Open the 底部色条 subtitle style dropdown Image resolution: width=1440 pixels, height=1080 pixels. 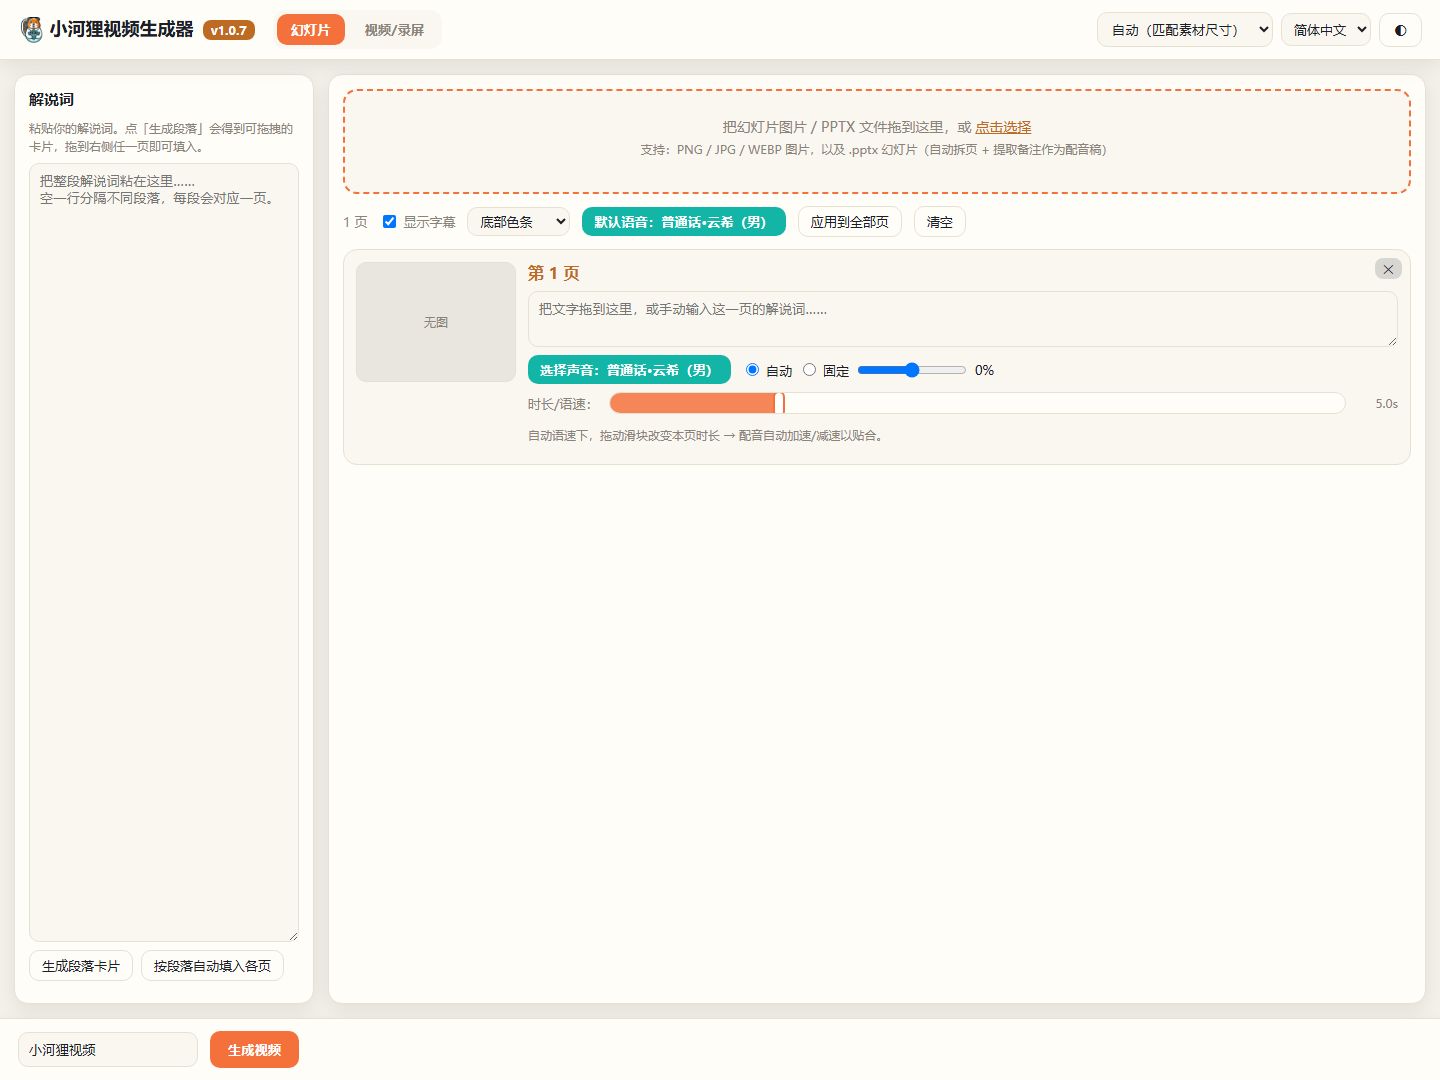518,222
